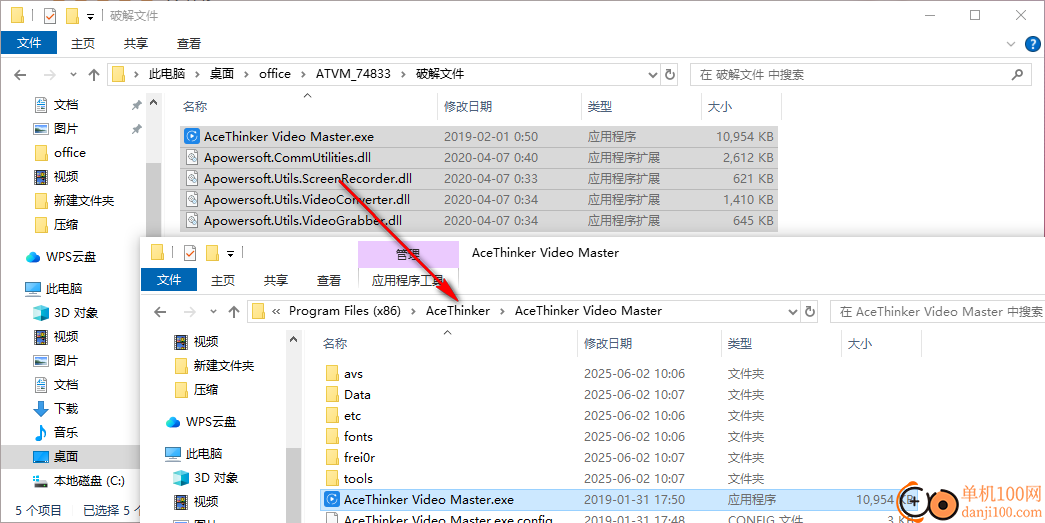The image size is (1045, 523).
Task: Open 应用程序工具 ribbon tab
Action: point(408,280)
